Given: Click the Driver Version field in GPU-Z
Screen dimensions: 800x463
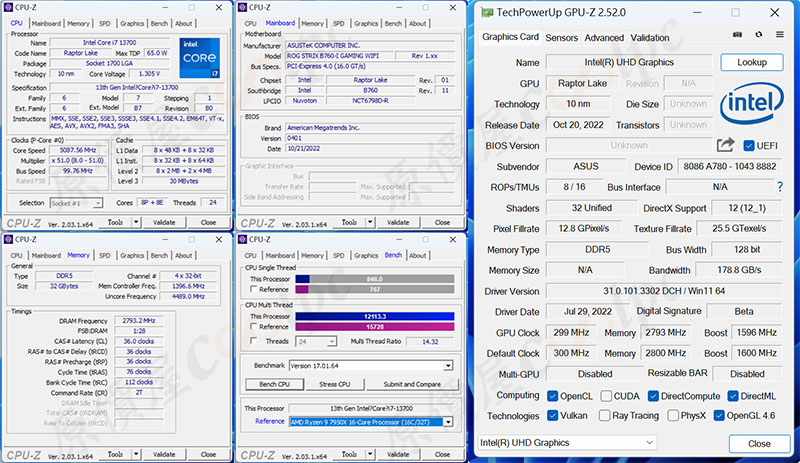Looking at the screenshot, I should coord(664,291).
